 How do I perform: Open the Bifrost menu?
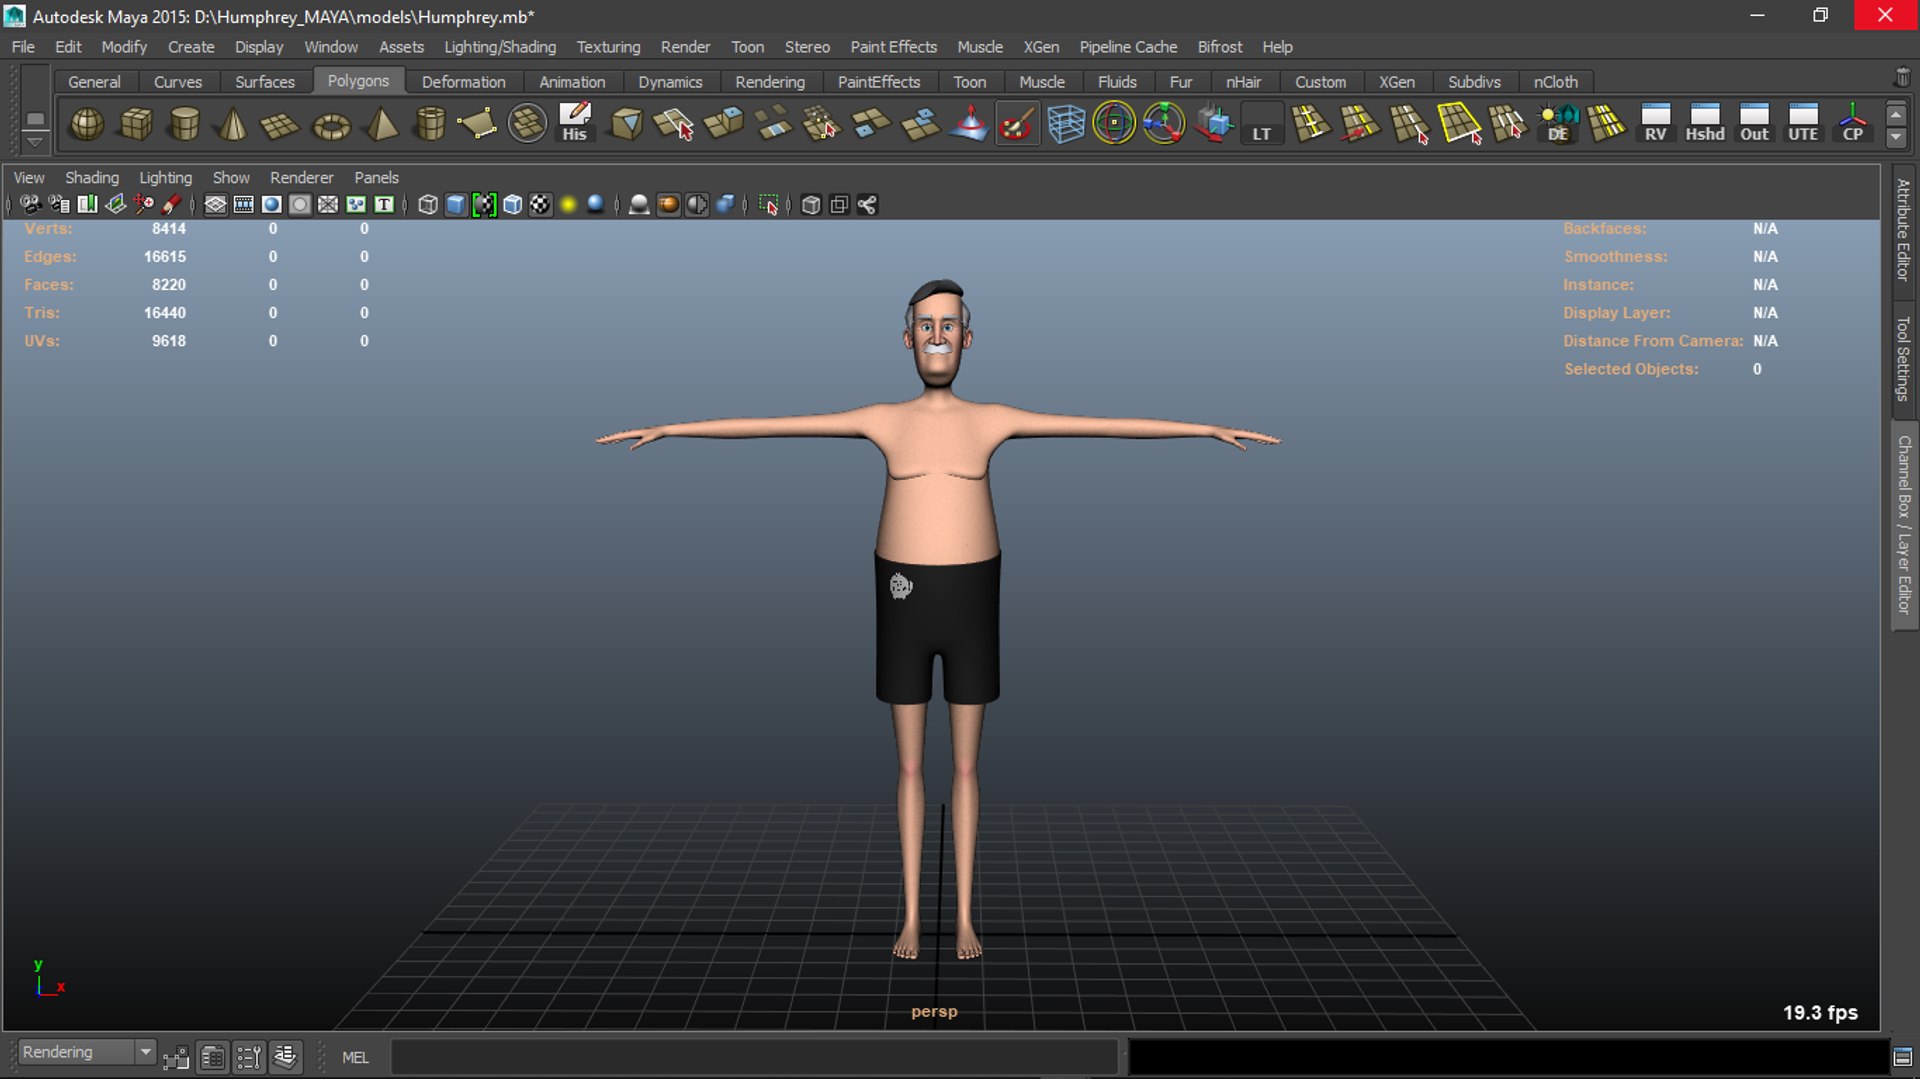click(1220, 47)
